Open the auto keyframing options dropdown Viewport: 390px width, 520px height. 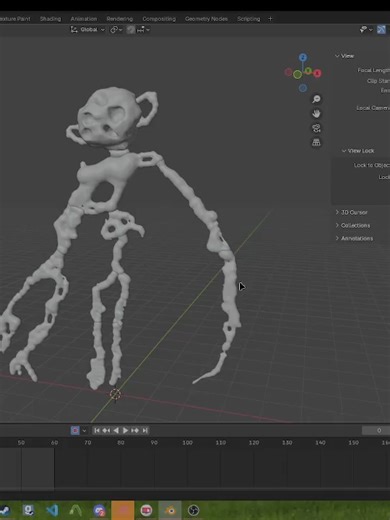tap(84, 431)
